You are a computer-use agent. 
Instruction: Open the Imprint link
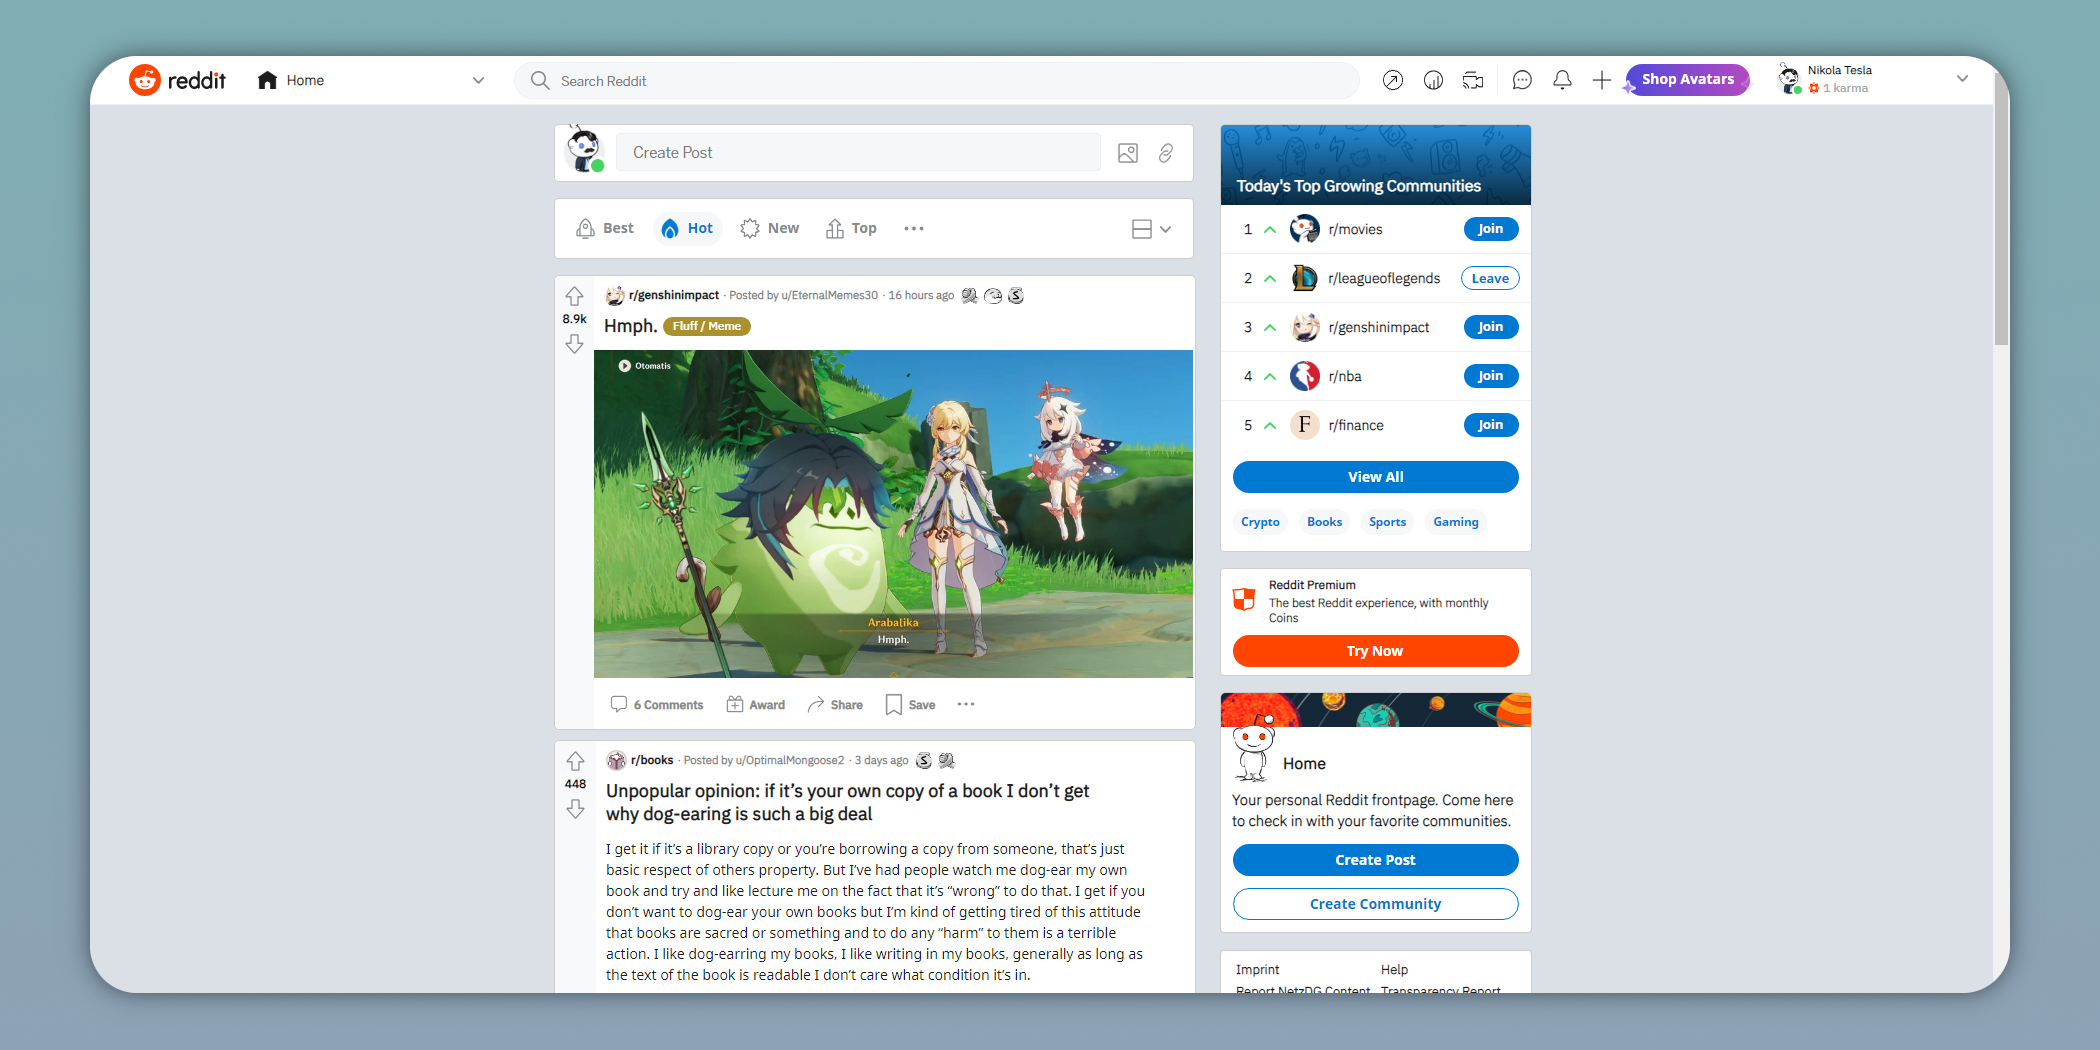1257,970
